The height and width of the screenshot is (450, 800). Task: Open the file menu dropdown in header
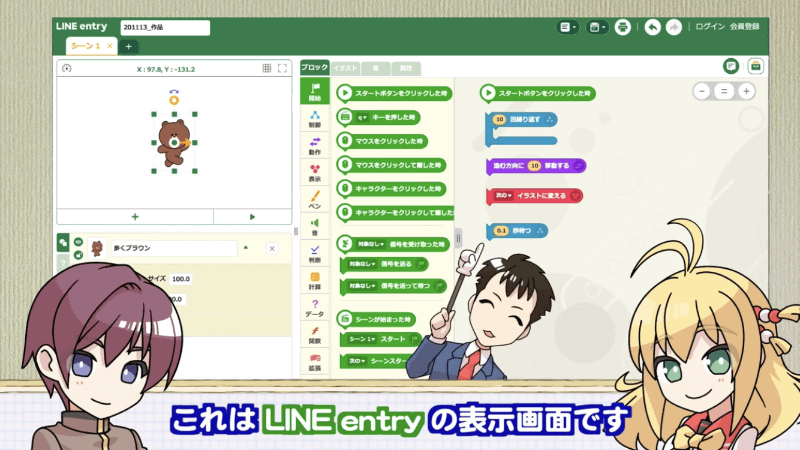pyautogui.click(x=567, y=27)
